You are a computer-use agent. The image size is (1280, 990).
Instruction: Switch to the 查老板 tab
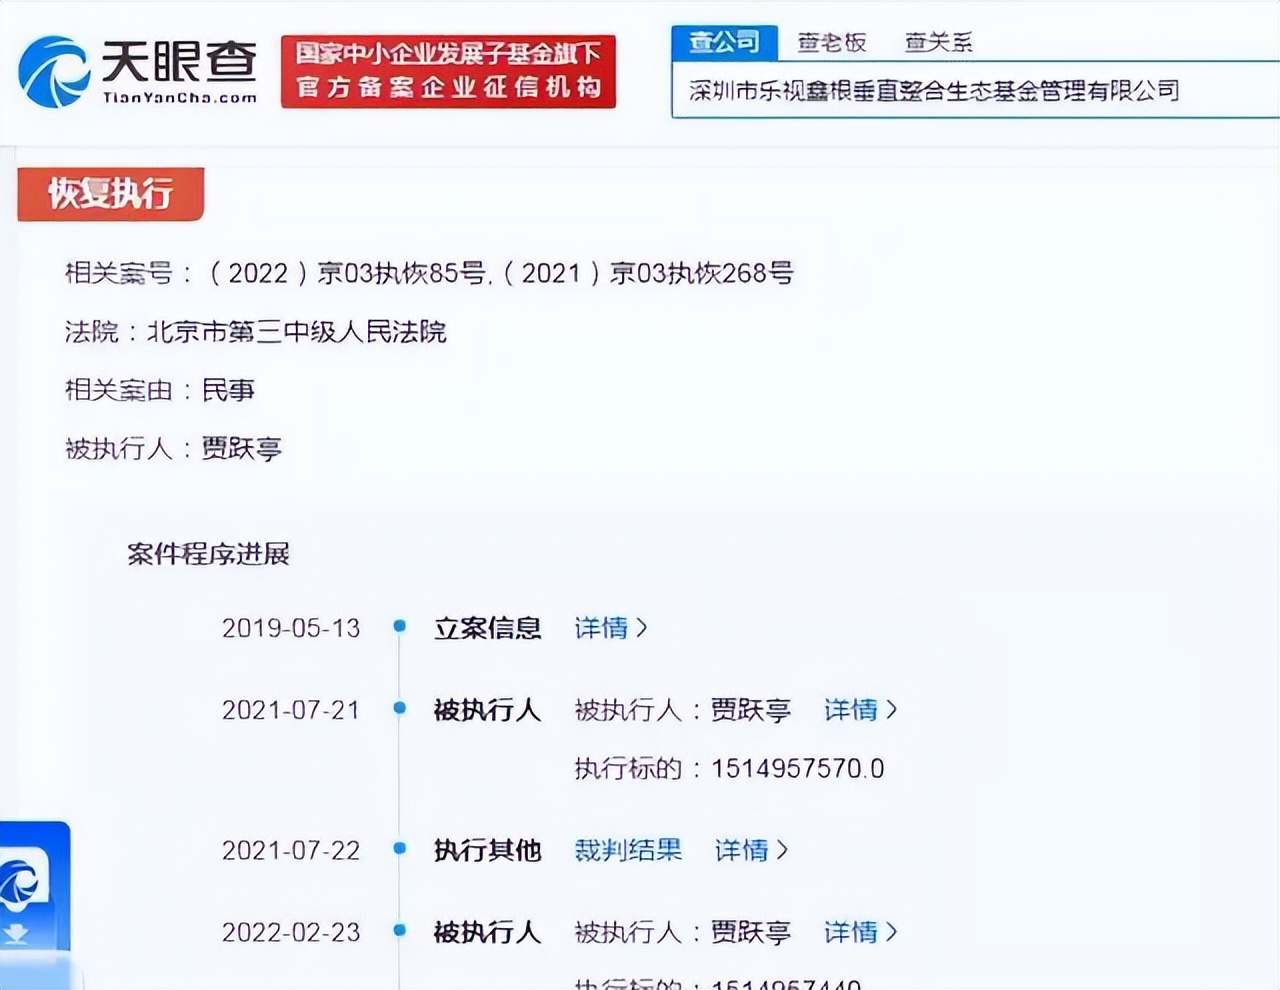click(x=833, y=41)
